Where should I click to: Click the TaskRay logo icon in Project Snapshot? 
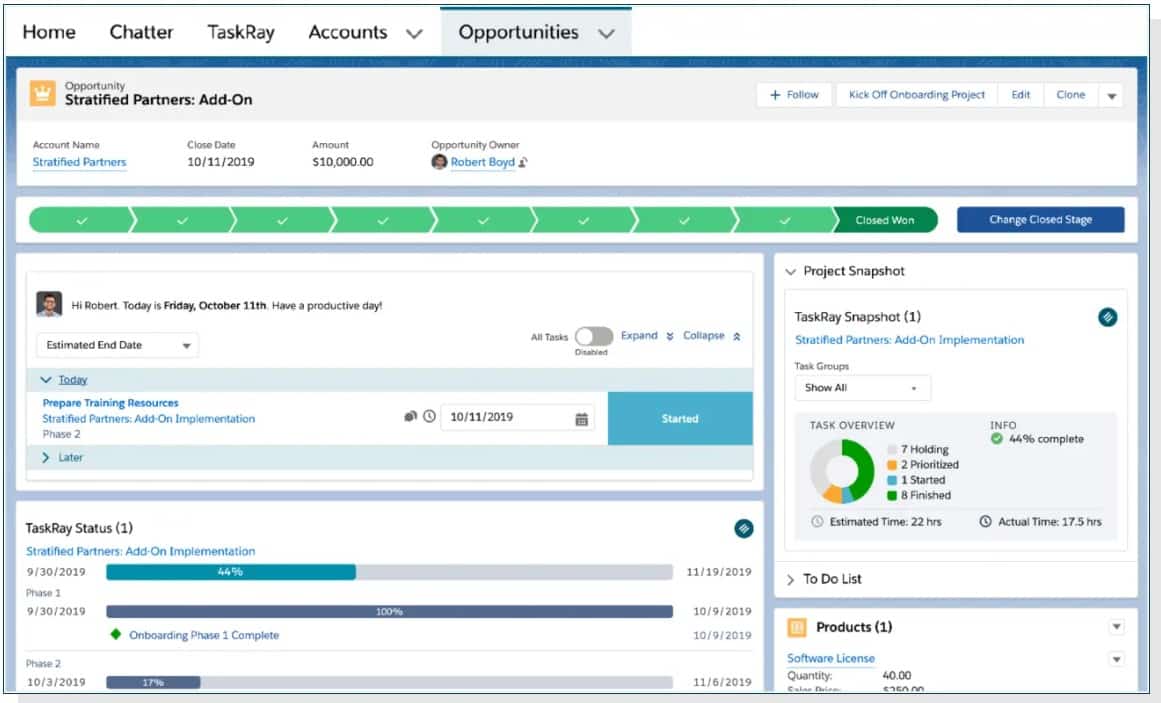coord(1107,317)
